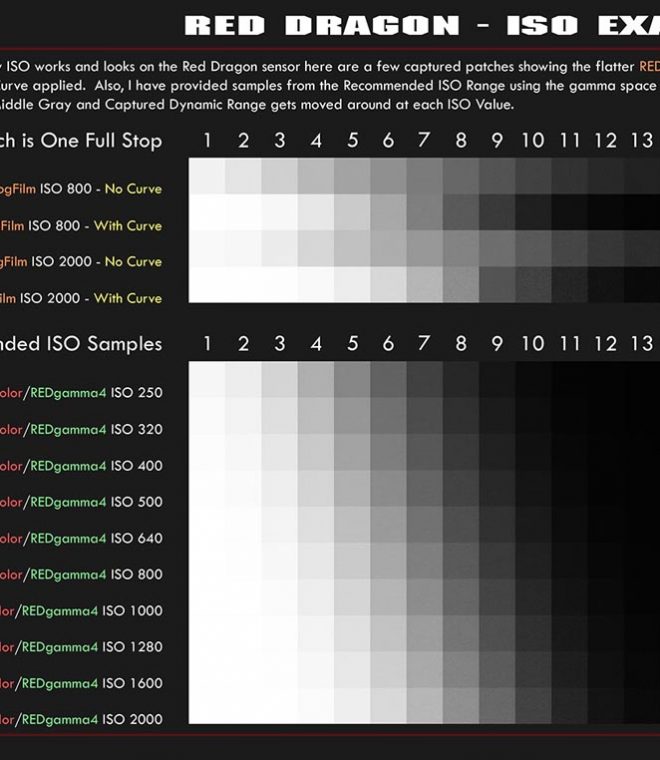Pick stop 4 patch in REDgamma4 ISO 640 row

[316, 524]
